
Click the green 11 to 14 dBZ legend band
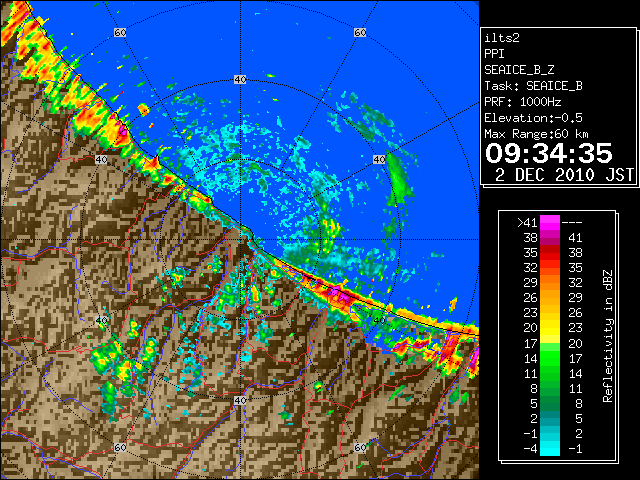click(550, 373)
